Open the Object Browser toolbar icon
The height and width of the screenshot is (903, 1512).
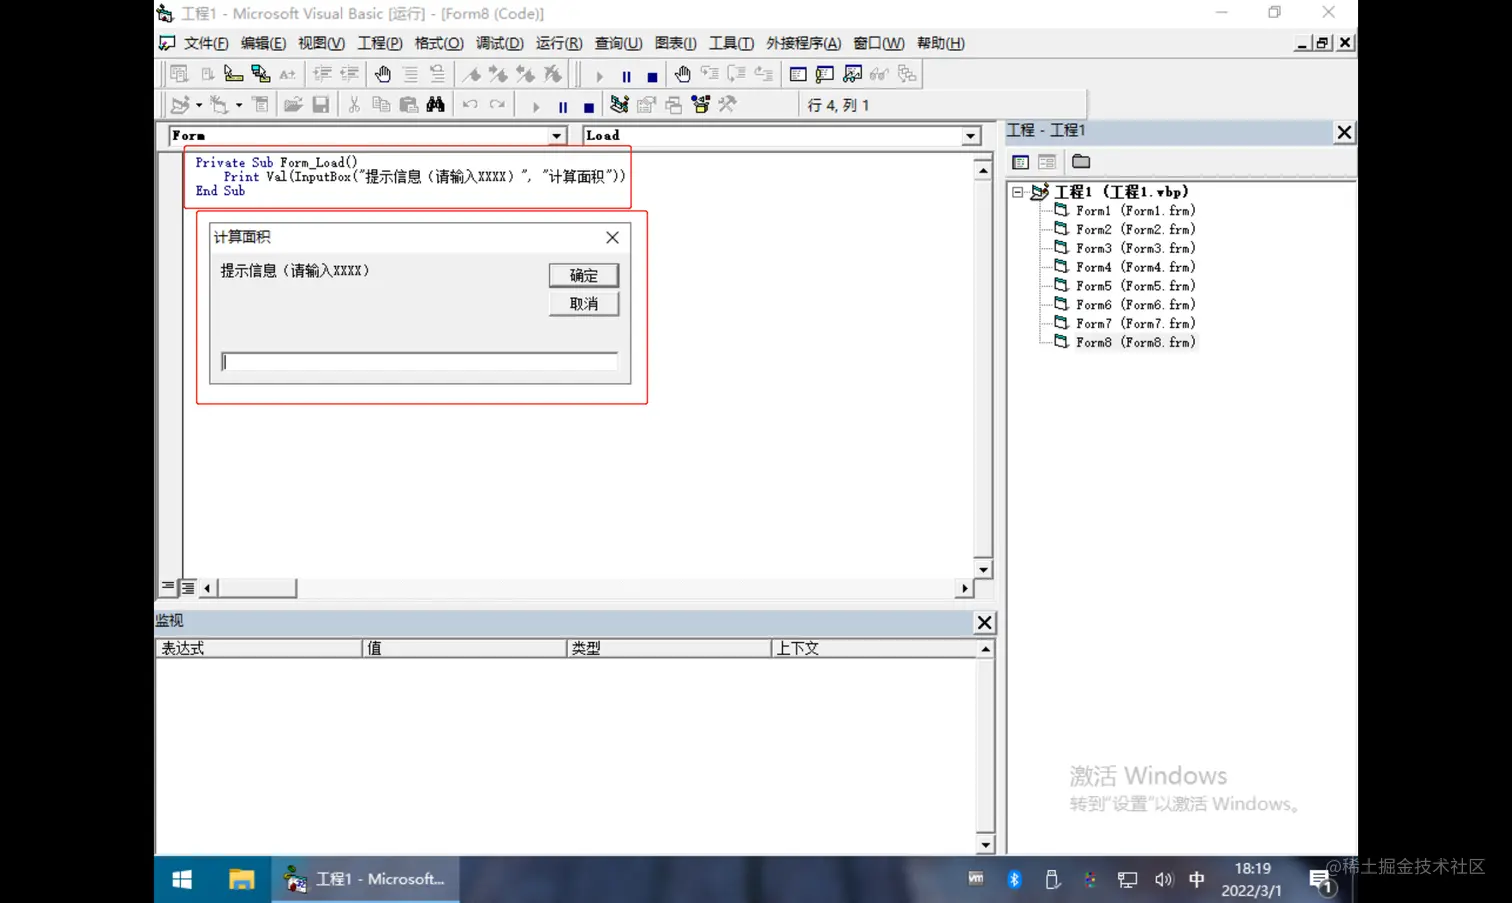pos(700,105)
